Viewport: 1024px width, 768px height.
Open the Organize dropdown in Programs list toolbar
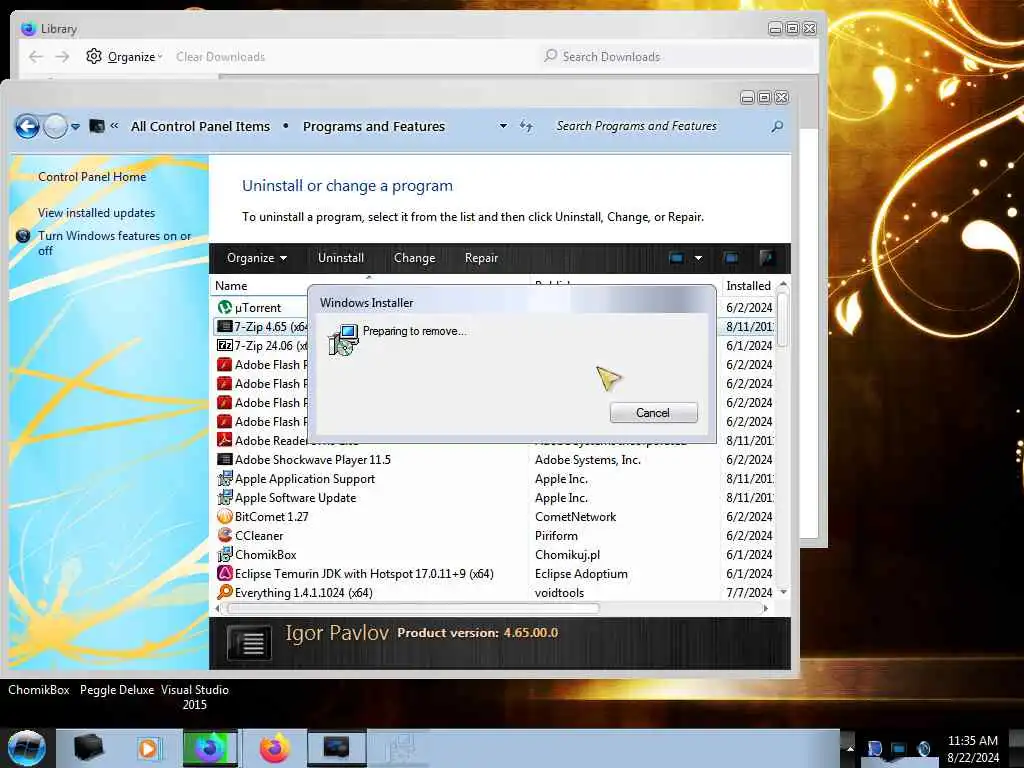pyautogui.click(x=257, y=258)
